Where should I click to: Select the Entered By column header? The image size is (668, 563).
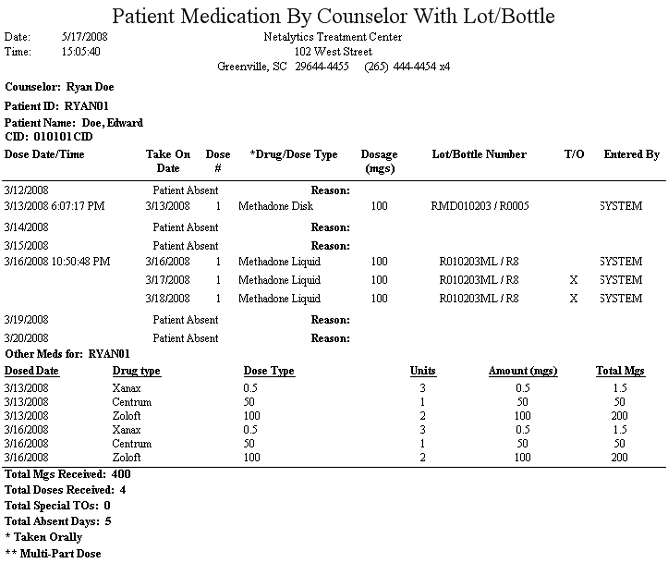click(631, 155)
